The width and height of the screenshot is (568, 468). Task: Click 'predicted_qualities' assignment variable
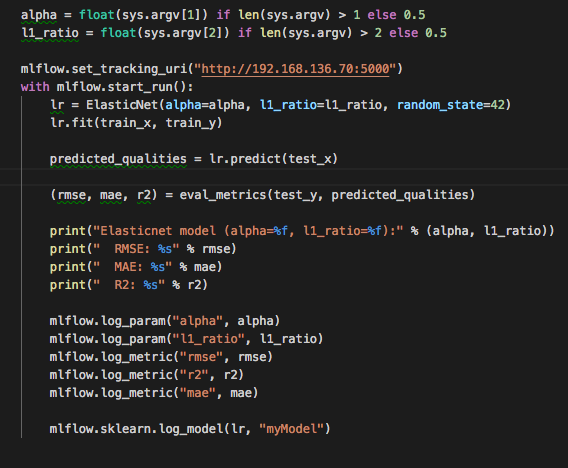[x=118, y=159]
